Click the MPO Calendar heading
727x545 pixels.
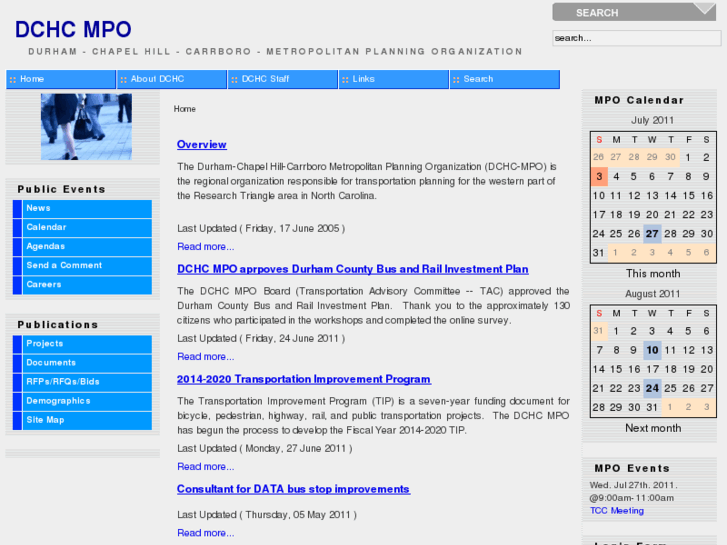click(x=639, y=100)
